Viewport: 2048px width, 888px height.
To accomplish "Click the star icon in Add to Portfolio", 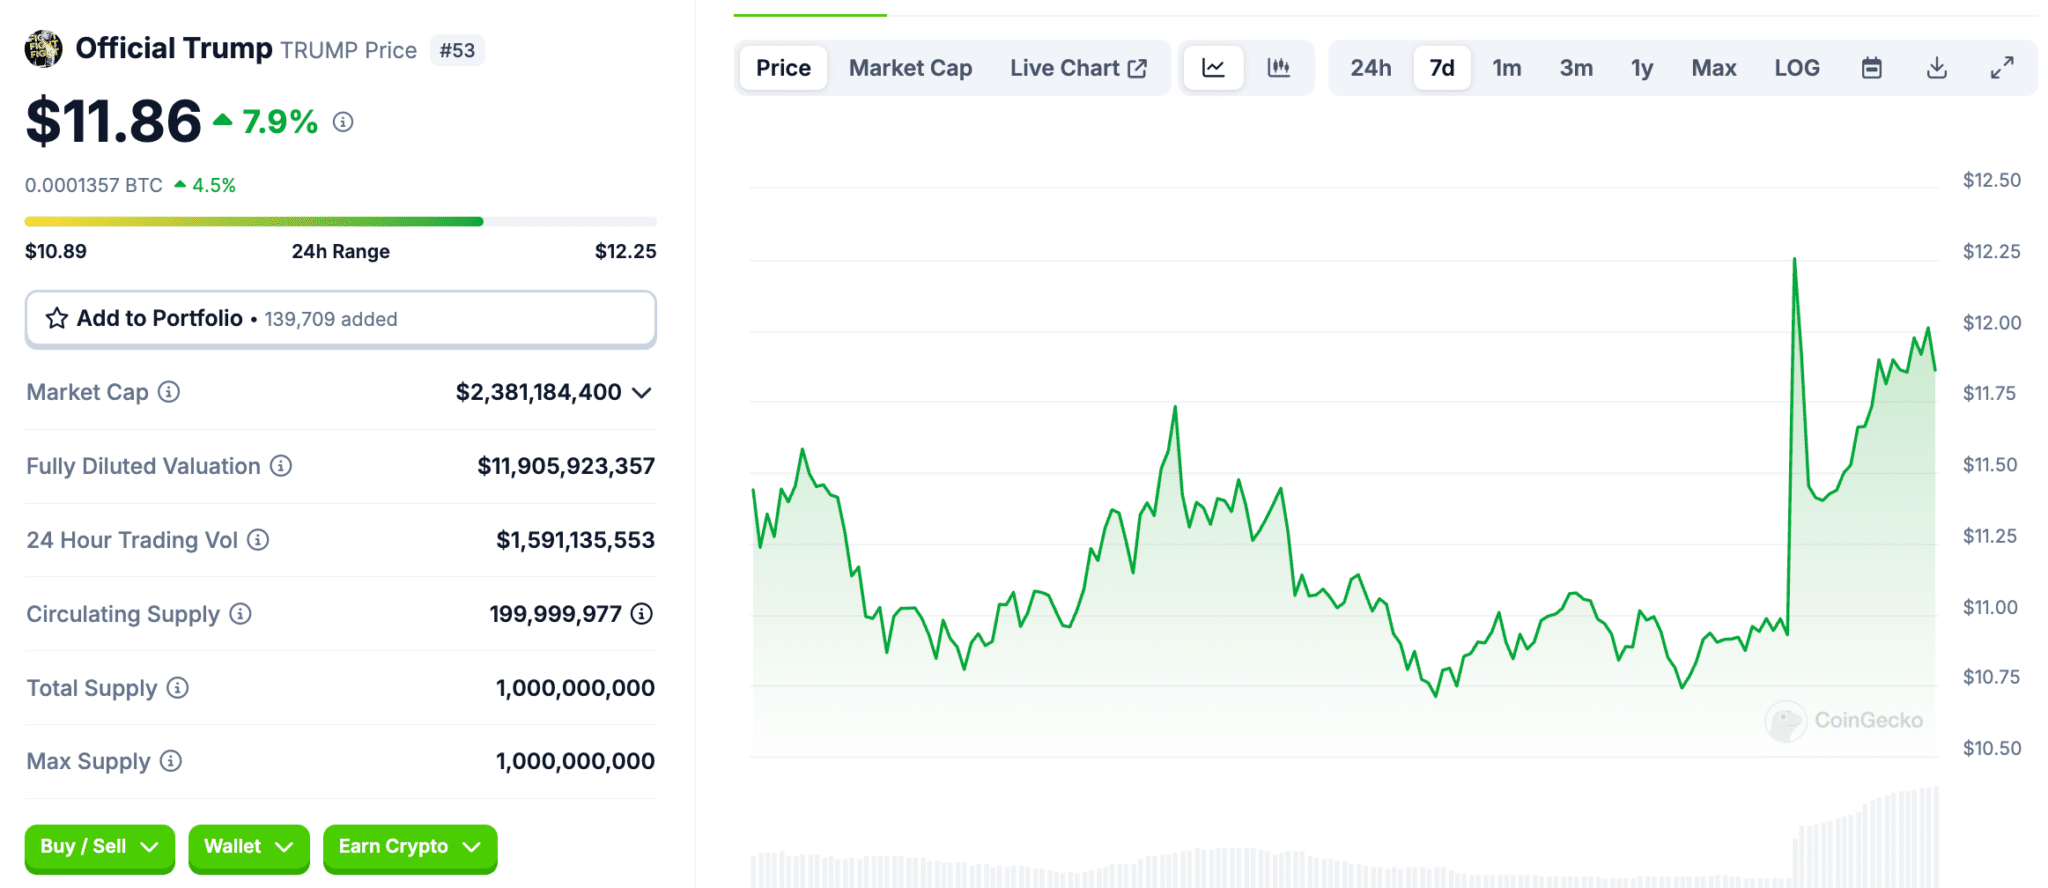I will pos(57,318).
